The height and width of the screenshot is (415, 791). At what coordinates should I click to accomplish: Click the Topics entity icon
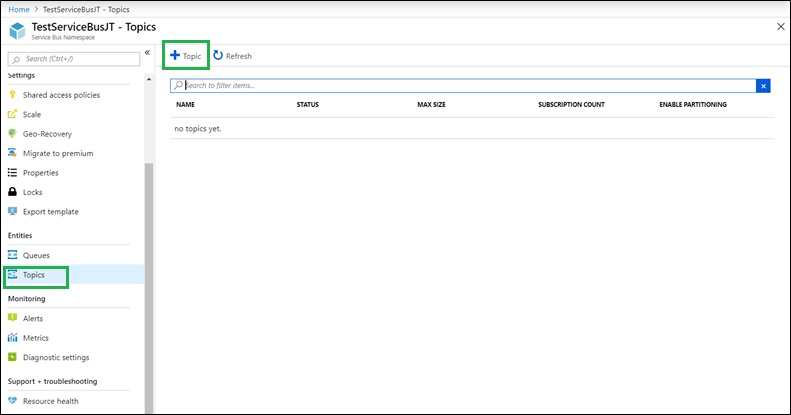[x=13, y=274]
